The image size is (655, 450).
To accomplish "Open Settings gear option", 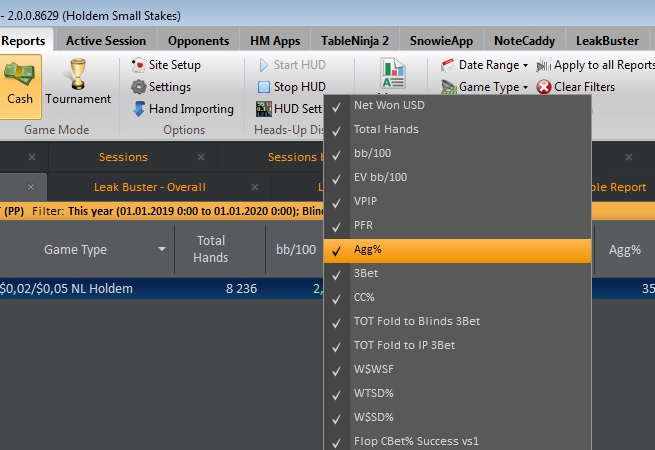I will coord(161,87).
